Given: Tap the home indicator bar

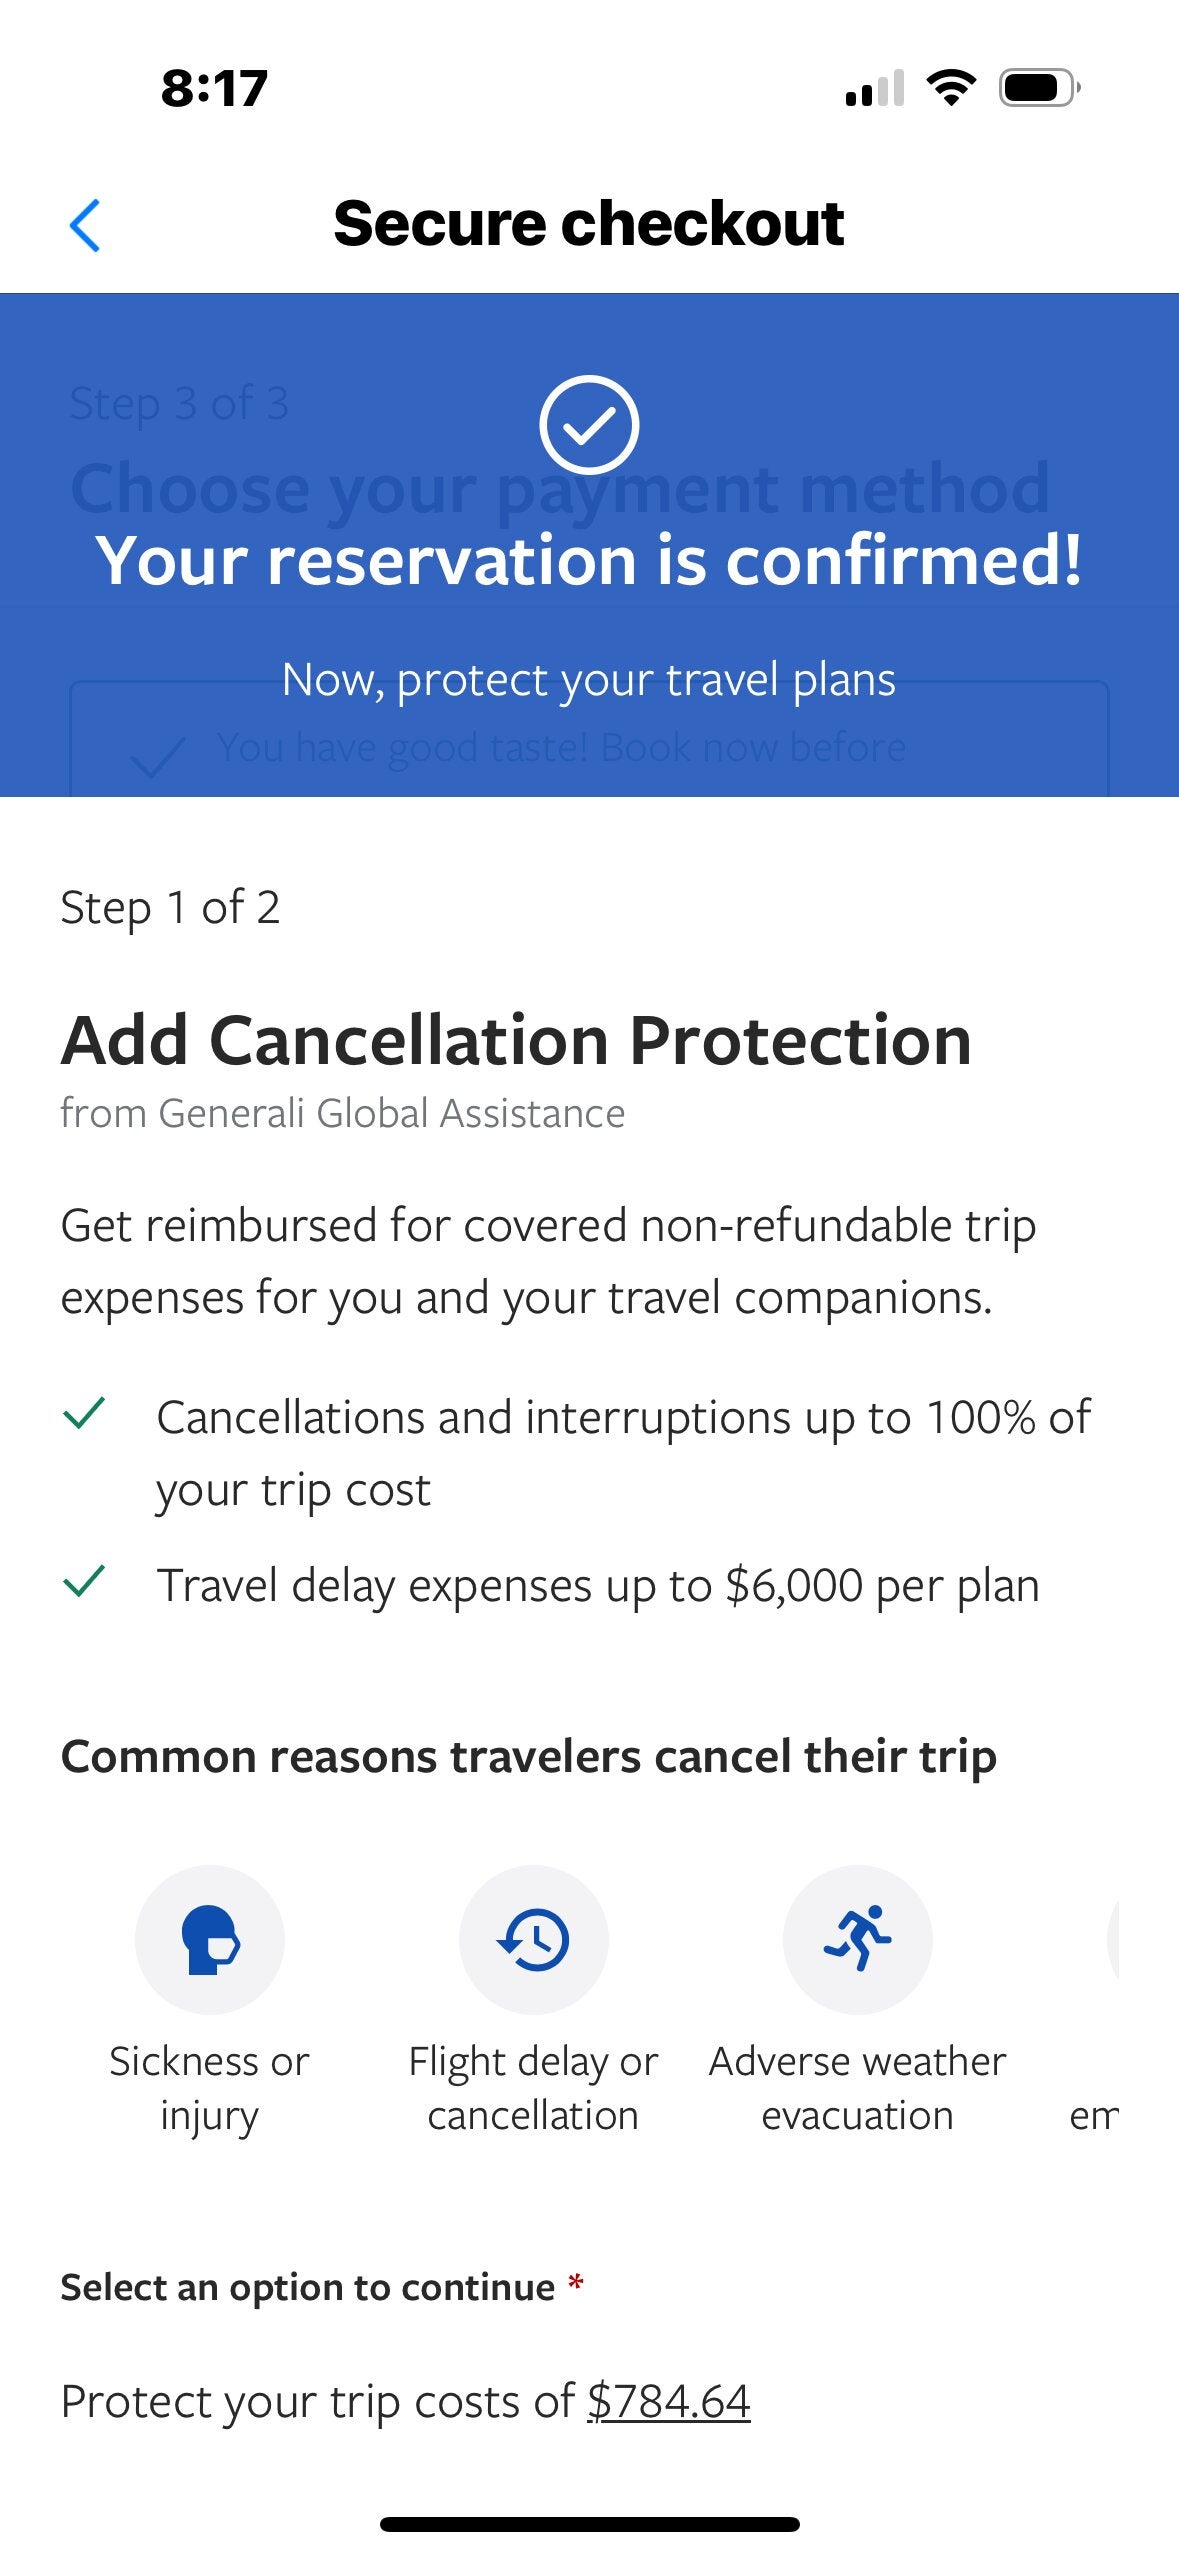Looking at the screenshot, I should pos(589,2524).
